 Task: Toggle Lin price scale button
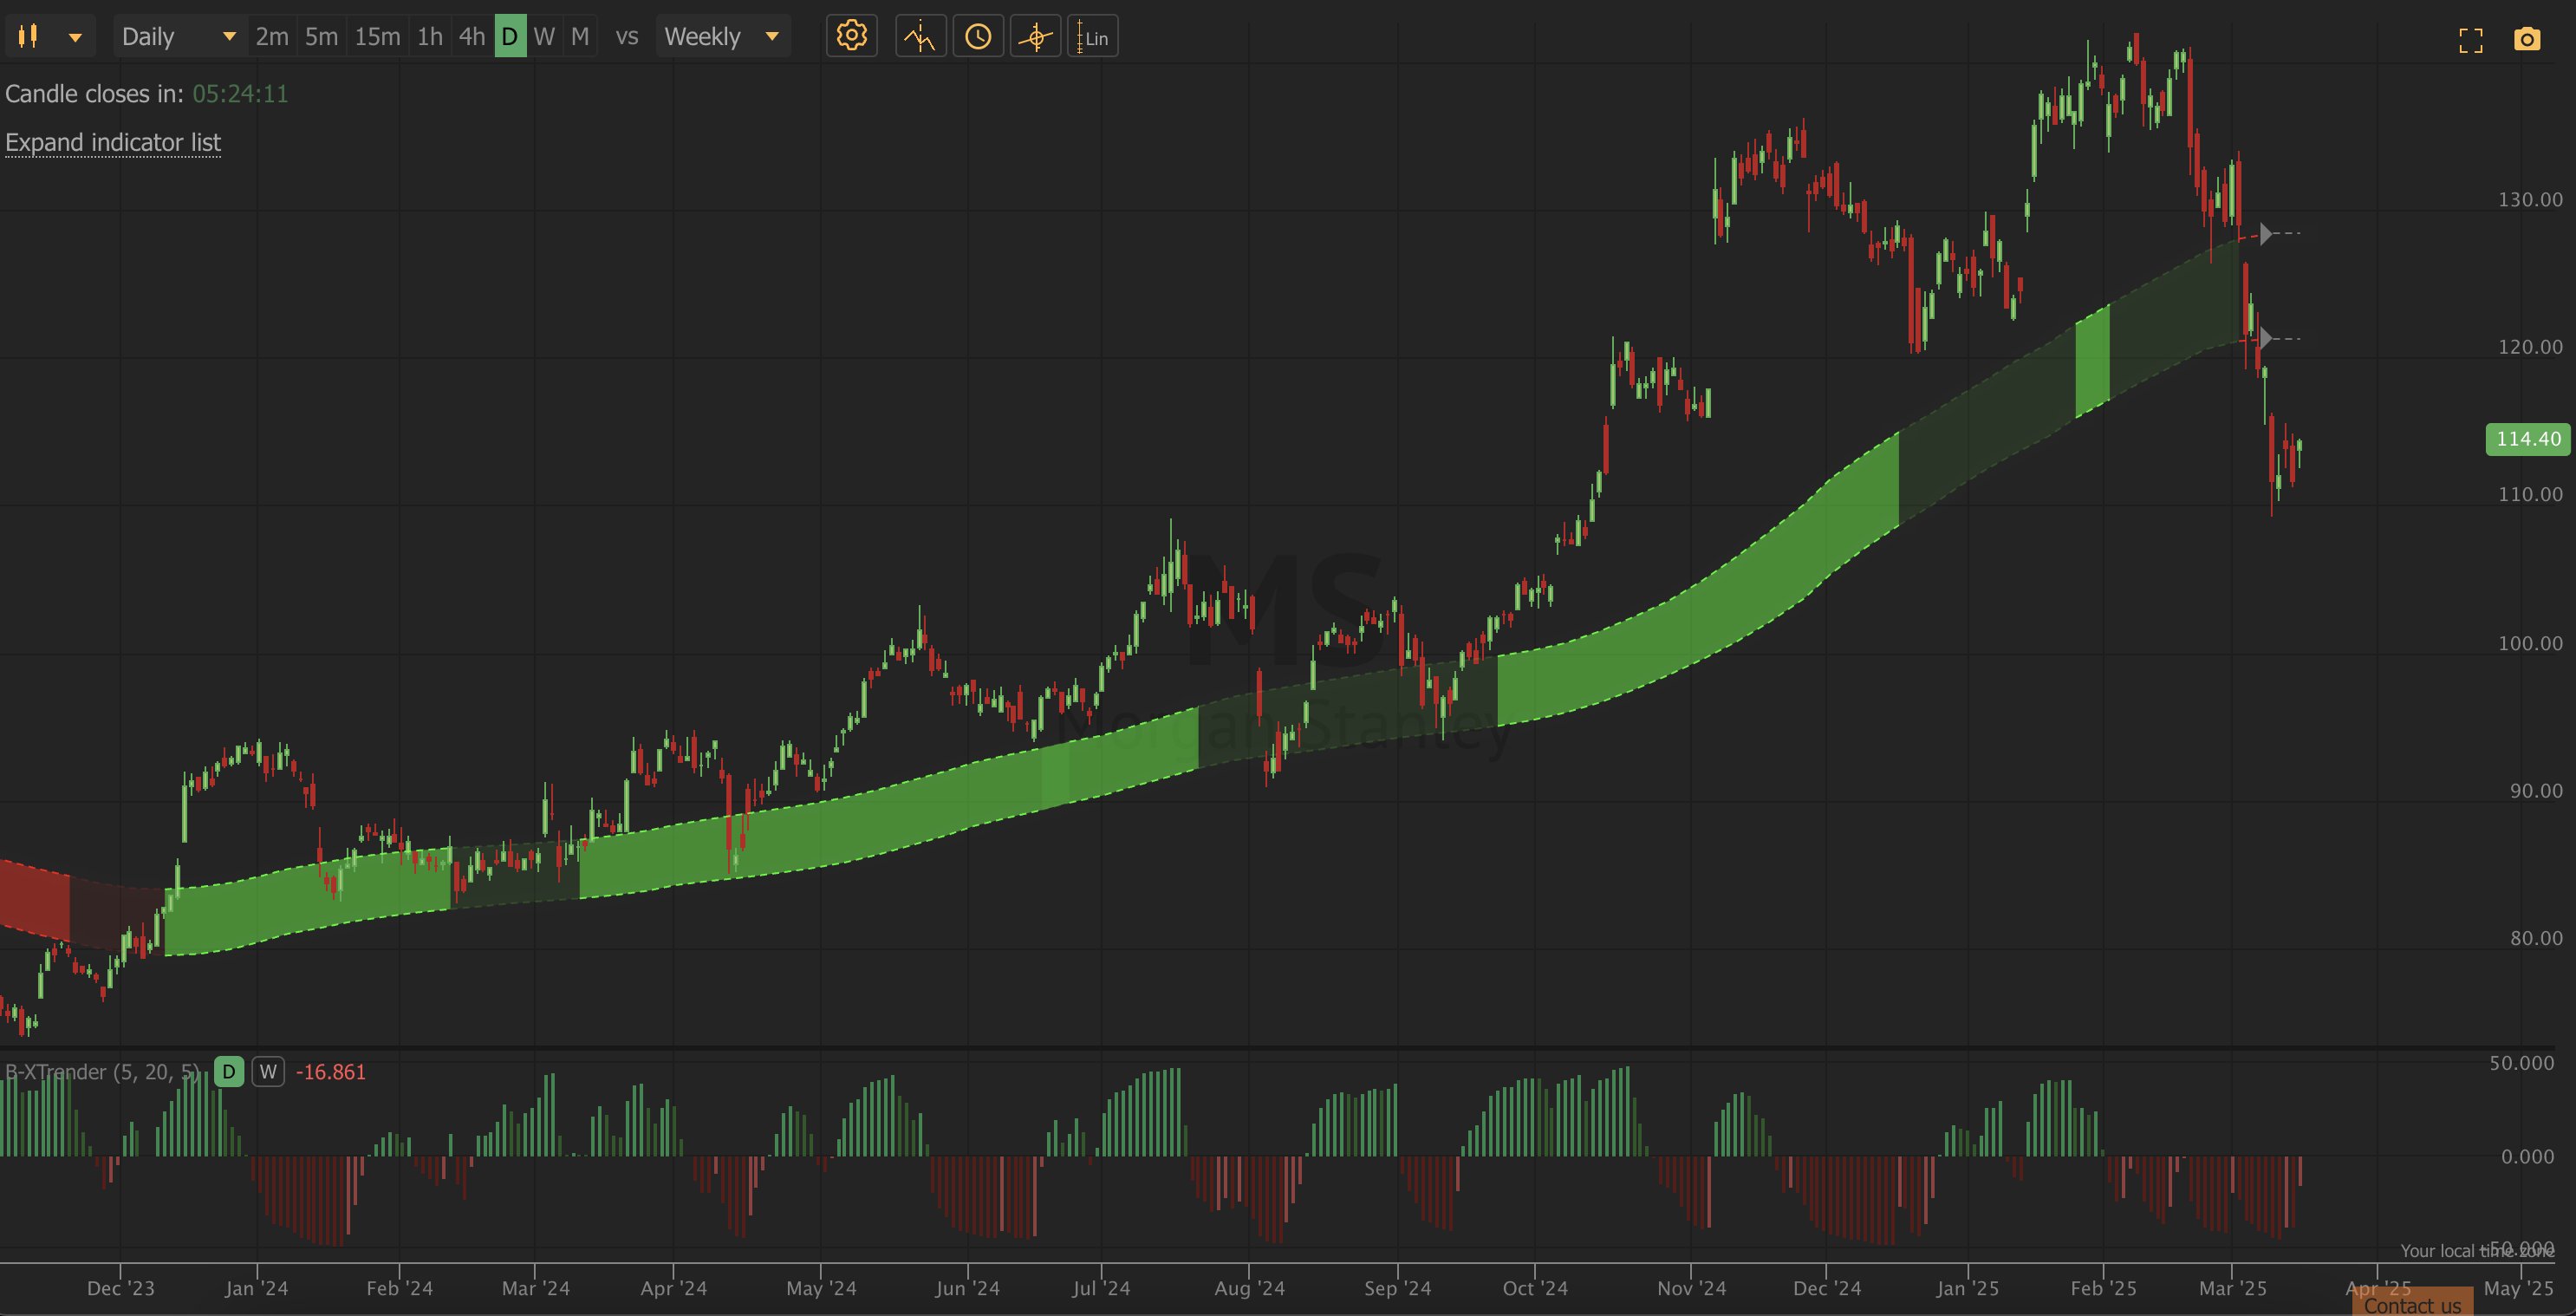pyautogui.click(x=1092, y=37)
